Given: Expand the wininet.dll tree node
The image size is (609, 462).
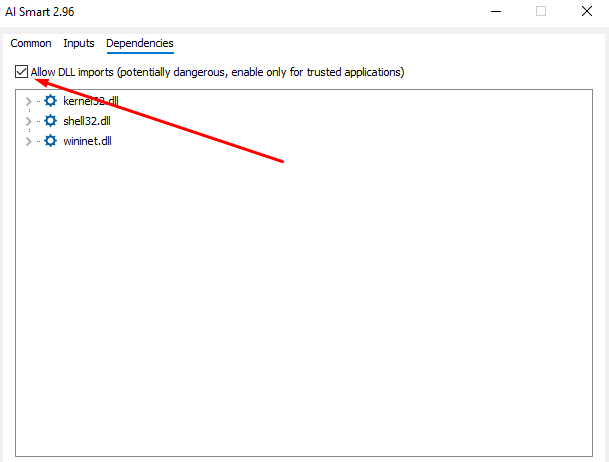Looking at the screenshot, I should click(x=28, y=141).
